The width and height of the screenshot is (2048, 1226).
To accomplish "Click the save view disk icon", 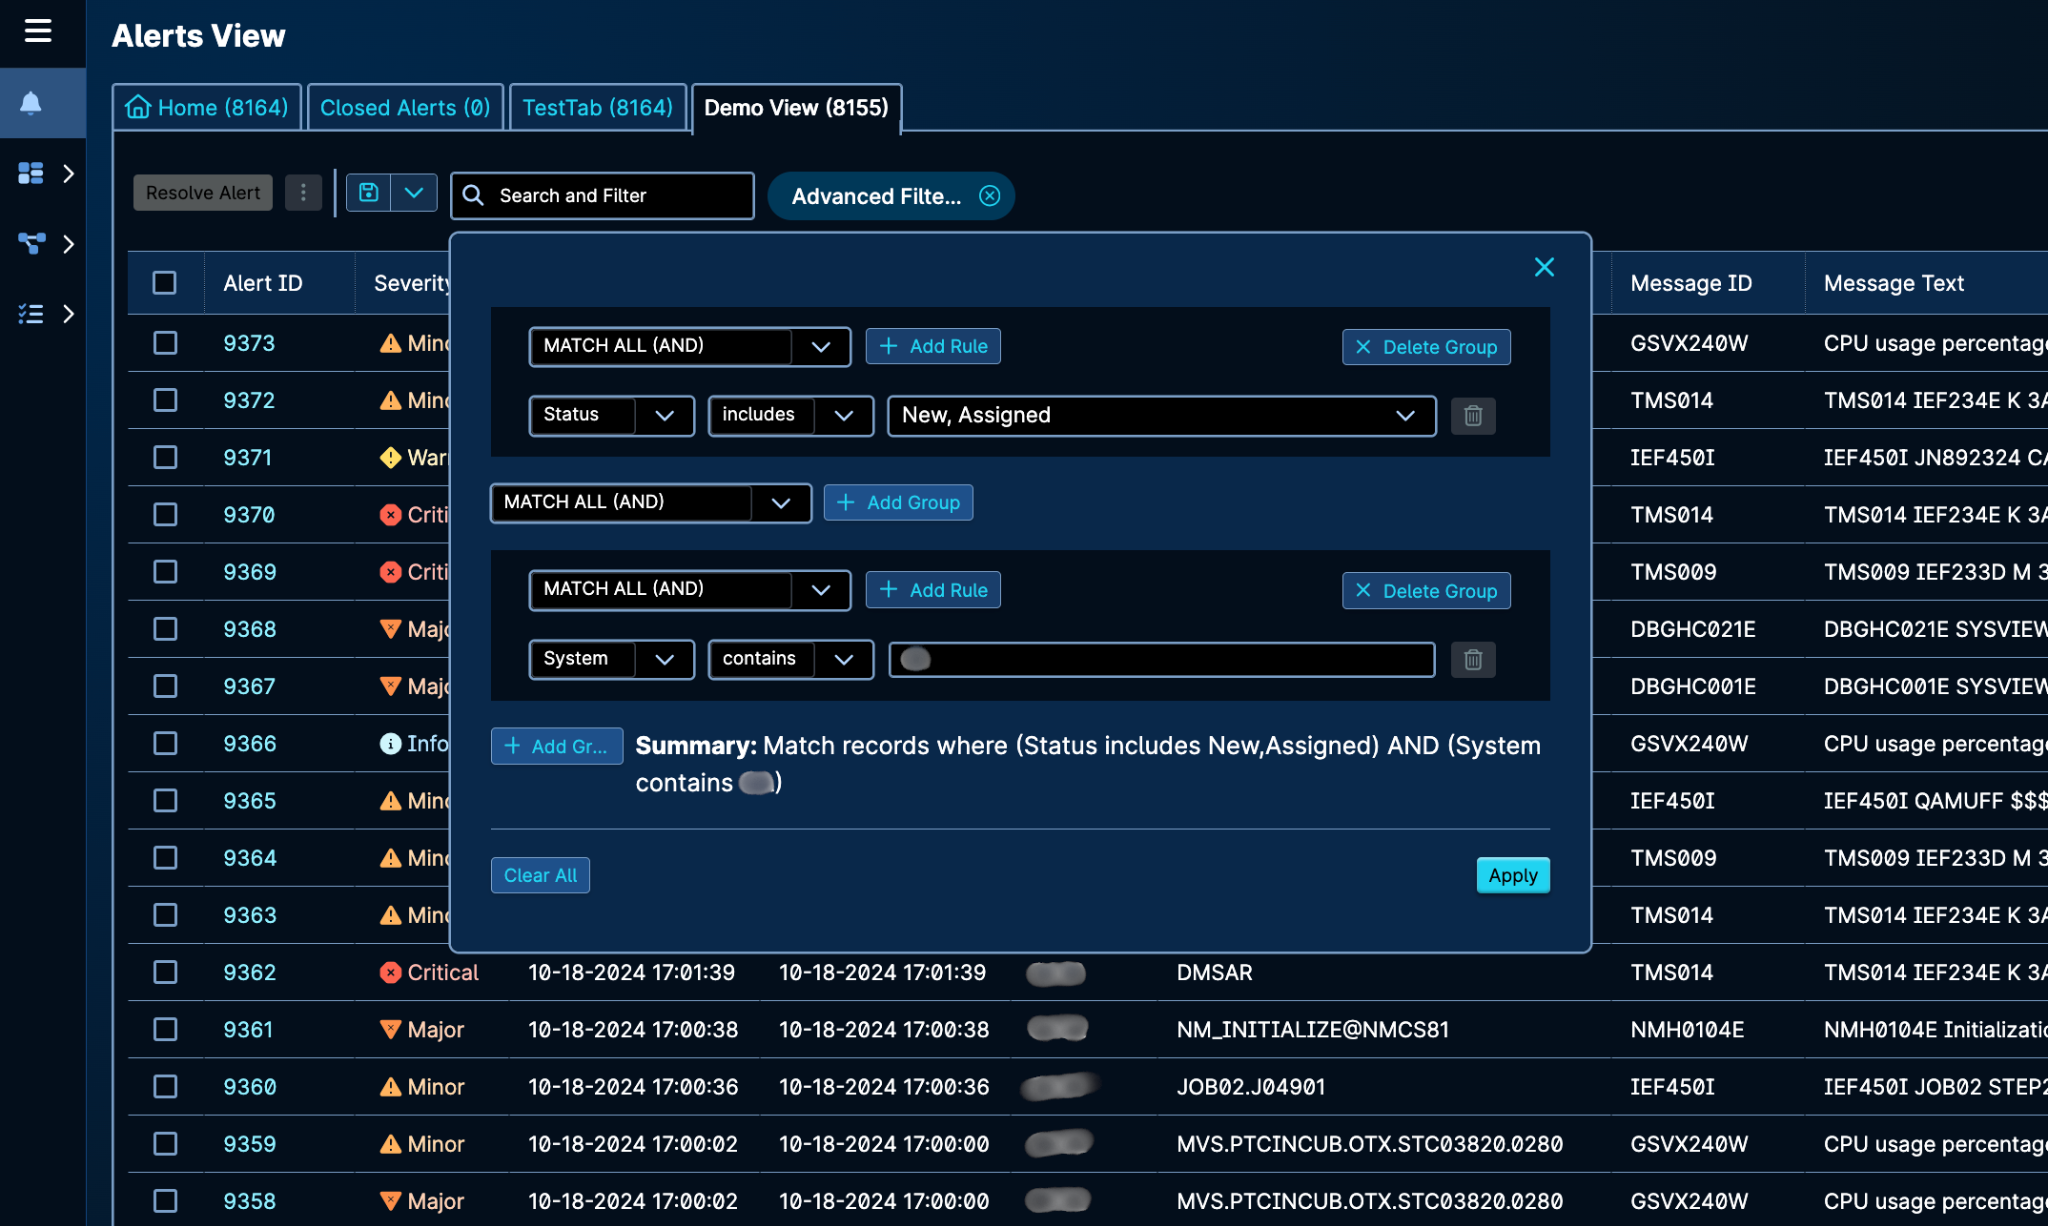I will [x=369, y=192].
